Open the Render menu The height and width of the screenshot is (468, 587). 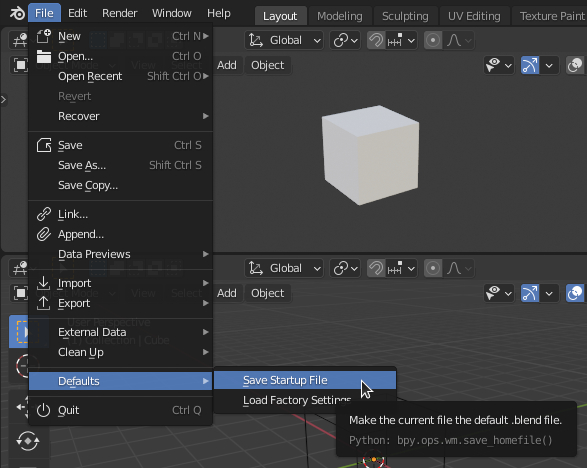[119, 13]
